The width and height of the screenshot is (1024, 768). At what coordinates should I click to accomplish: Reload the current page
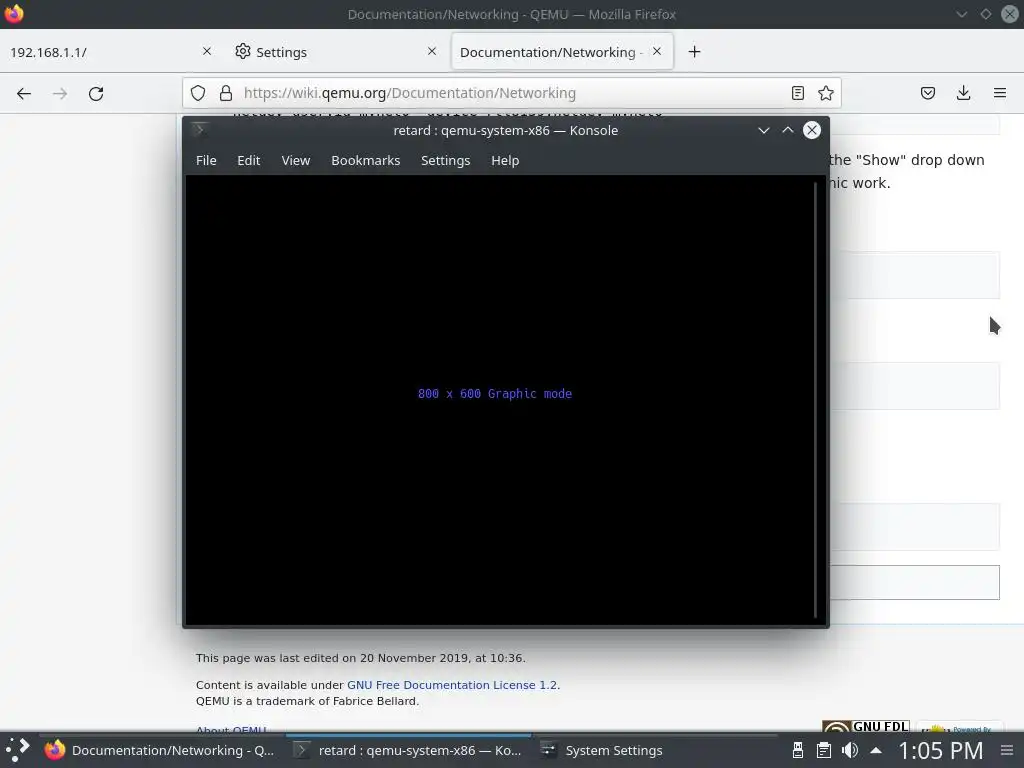point(96,93)
